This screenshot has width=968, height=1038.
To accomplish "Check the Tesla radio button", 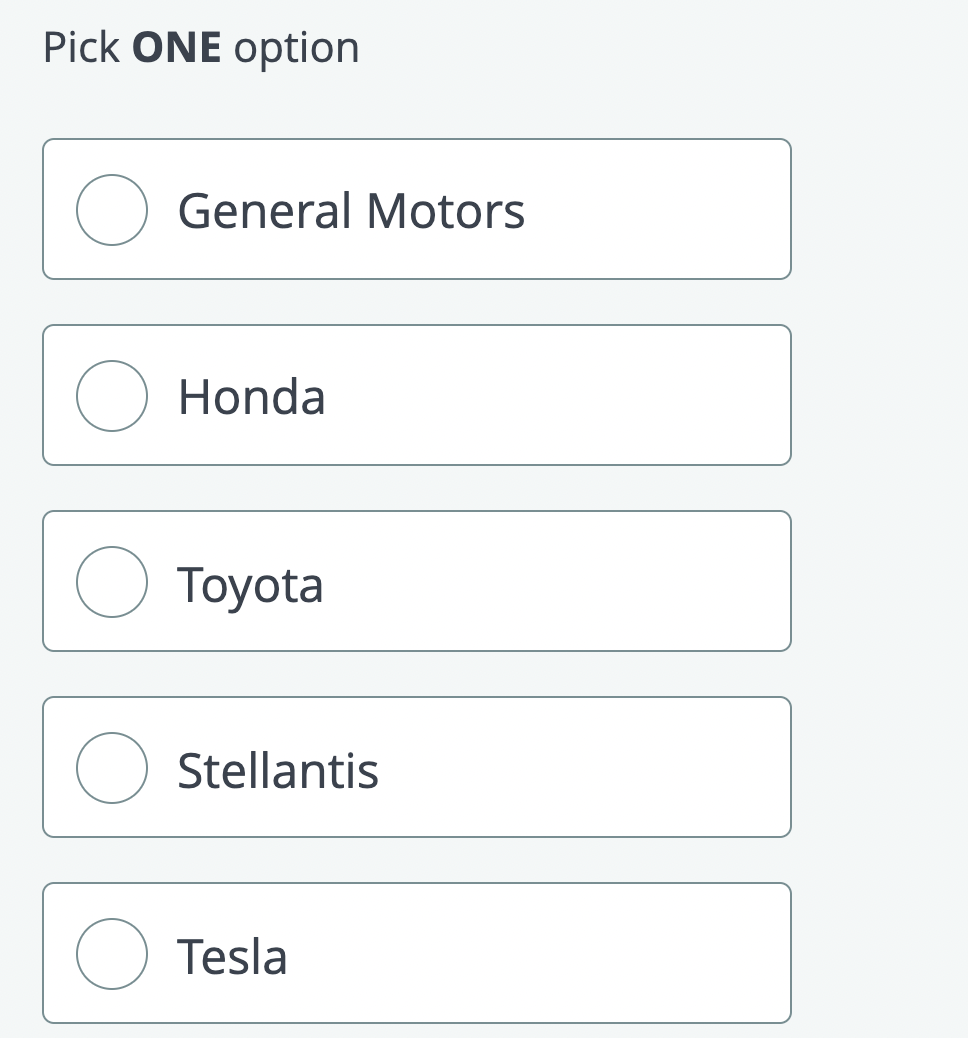I will (112, 954).
